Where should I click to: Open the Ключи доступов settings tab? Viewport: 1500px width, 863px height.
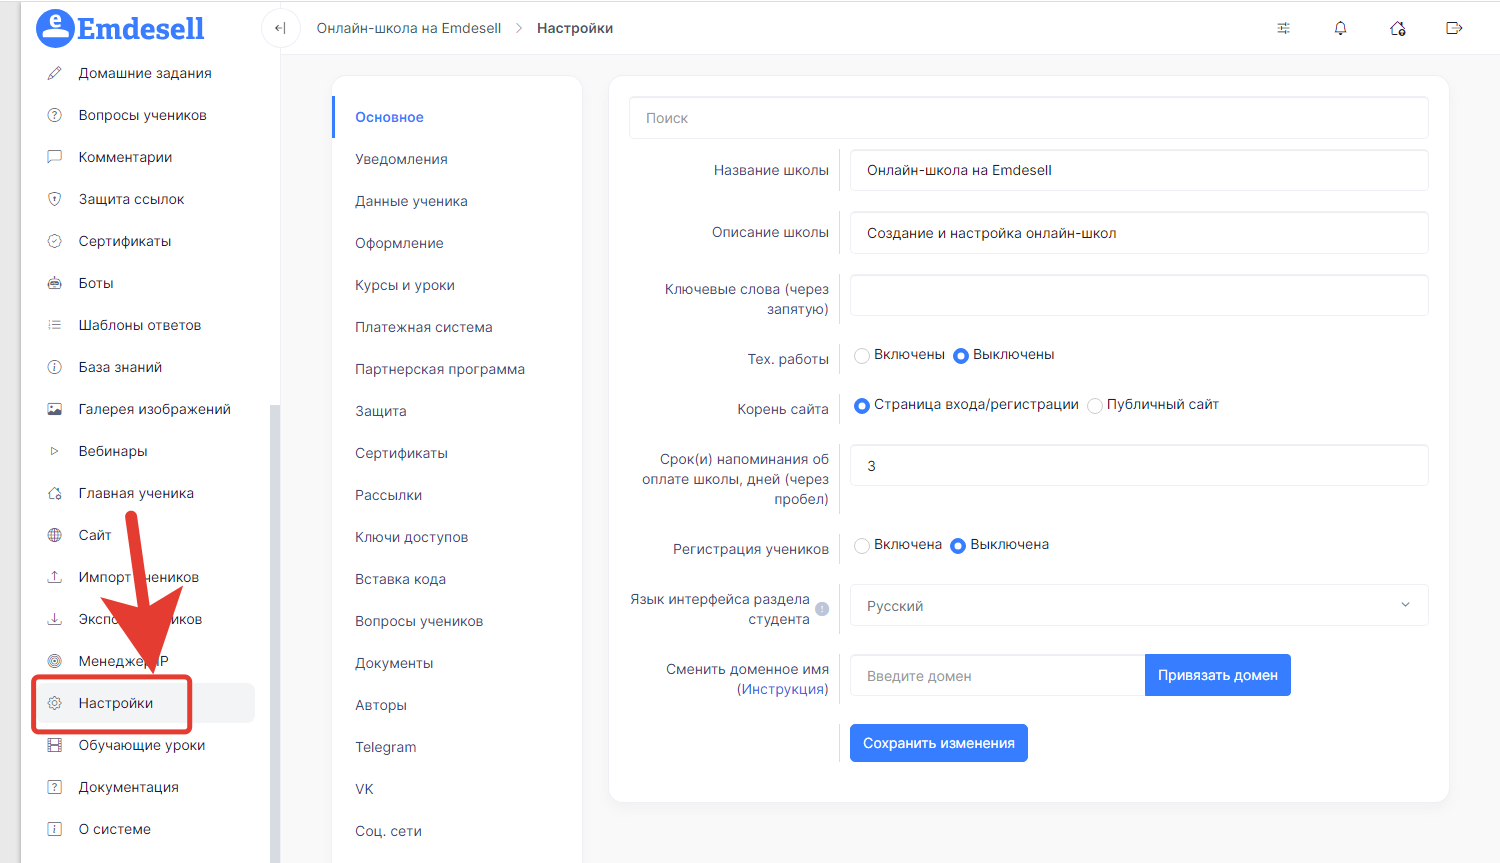pos(412,537)
